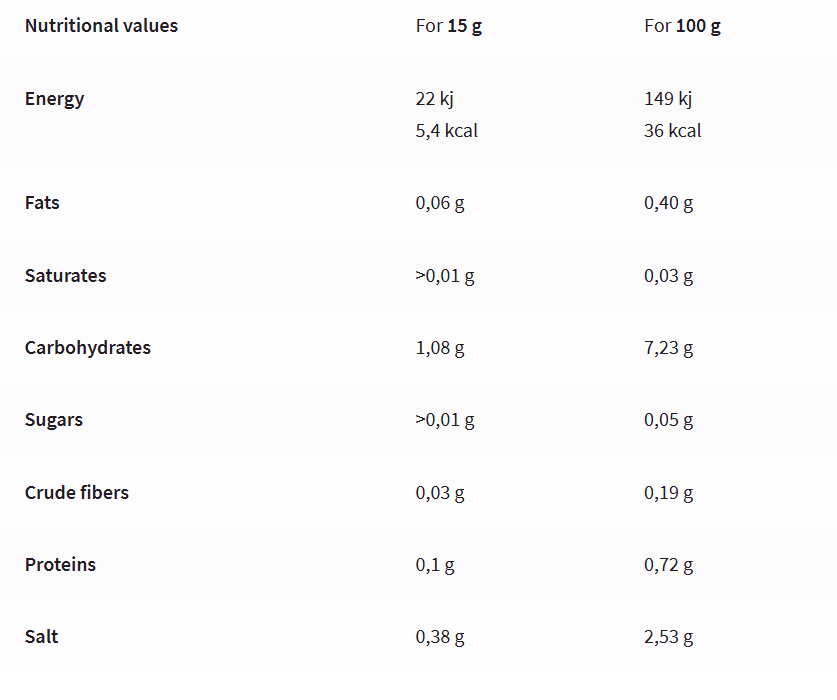Select the Proteins row label
The width and height of the screenshot is (837, 700).
click(x=60, y=565)
